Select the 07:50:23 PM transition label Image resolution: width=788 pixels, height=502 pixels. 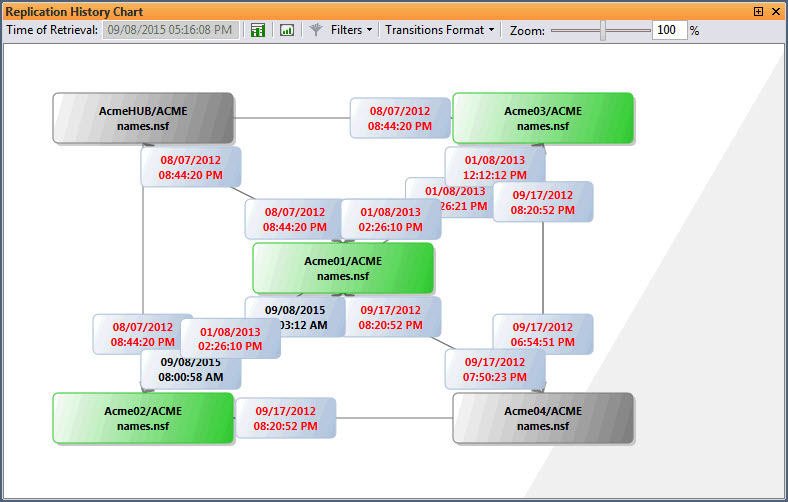point(495,369)
